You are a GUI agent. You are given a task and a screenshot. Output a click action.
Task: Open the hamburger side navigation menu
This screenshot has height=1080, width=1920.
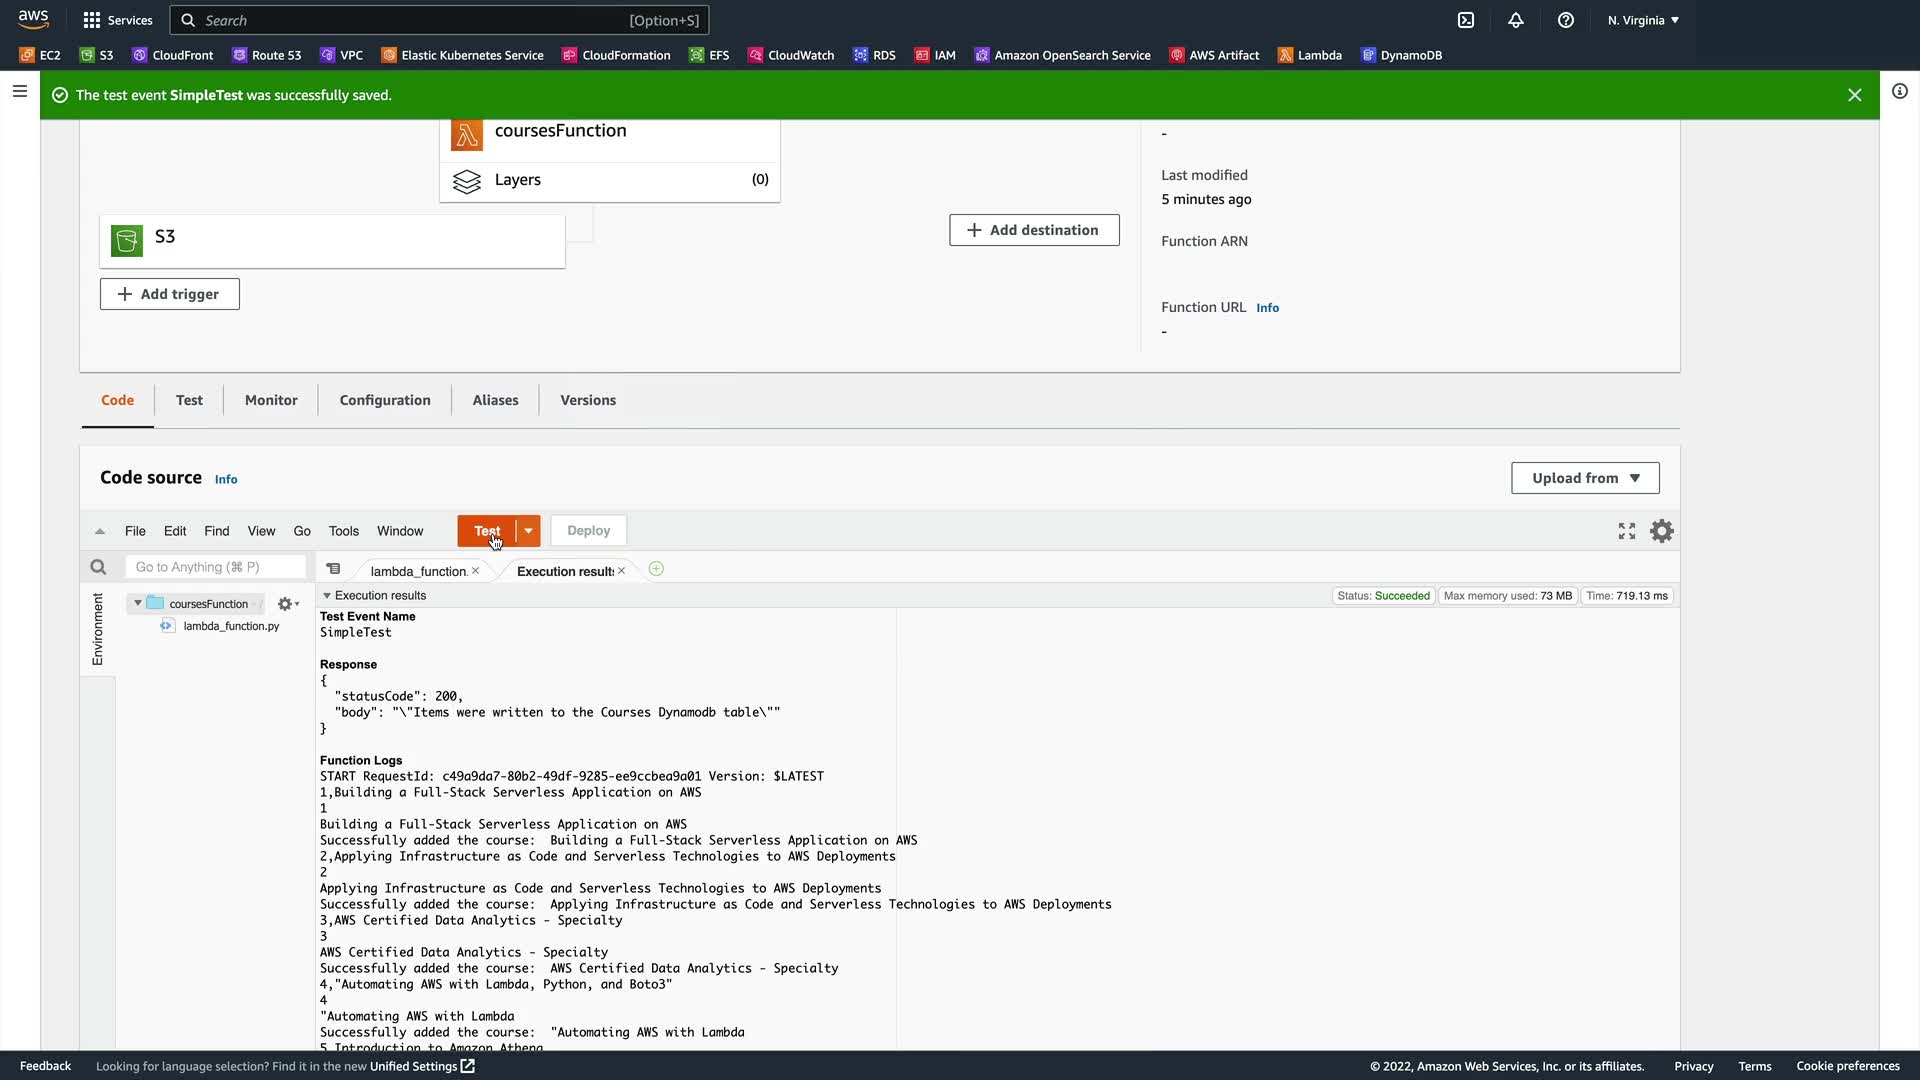pyautogui.click(x=19, y=92)
